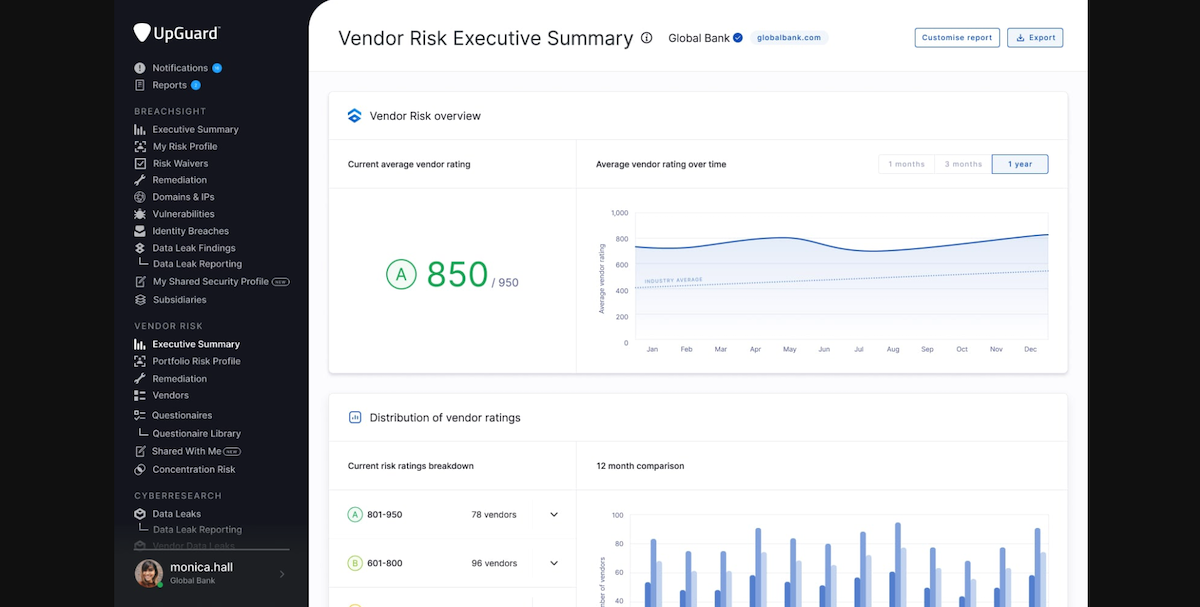Select the Risk Waivers icon in the sidebar
The image size is (1200, 607).
pos(141,162)
